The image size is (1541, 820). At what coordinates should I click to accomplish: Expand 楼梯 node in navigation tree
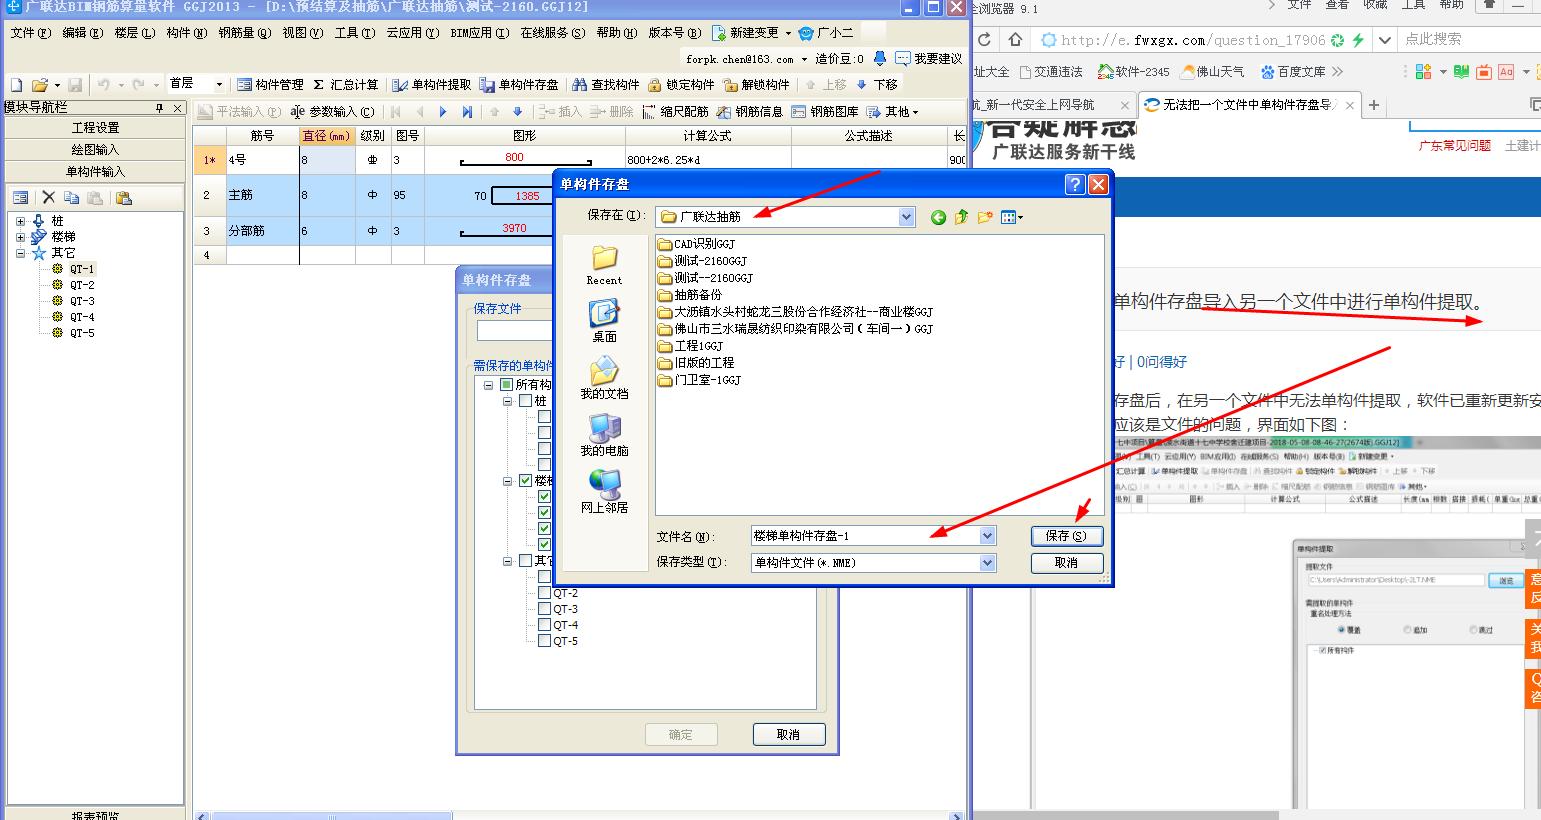click(20, 237)
